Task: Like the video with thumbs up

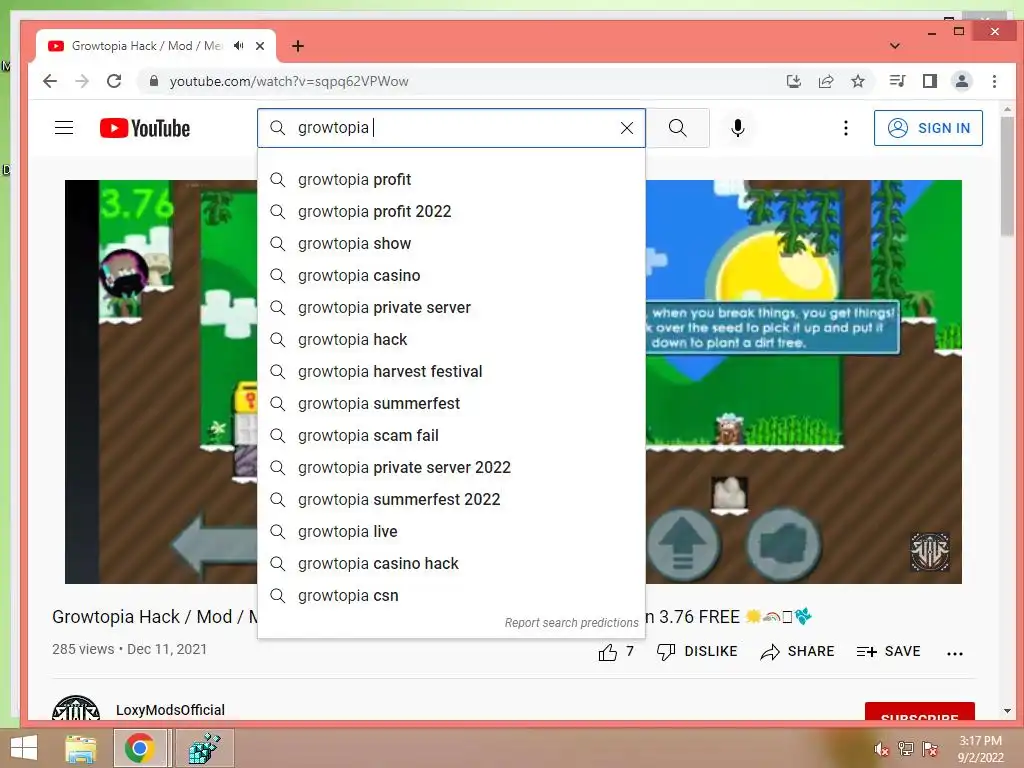Action: pyautogui.click(x=615, y=652)
